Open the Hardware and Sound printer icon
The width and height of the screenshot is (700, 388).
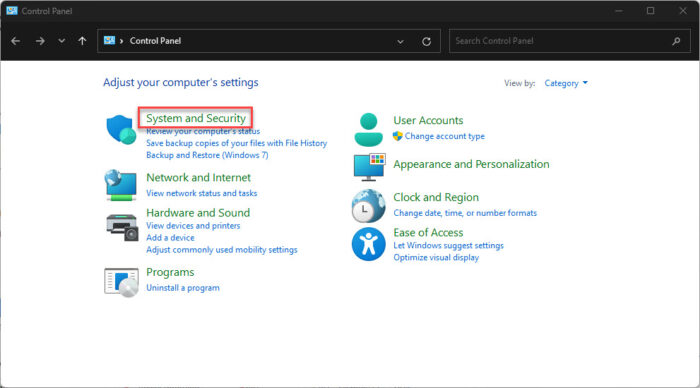coord(122,227)
